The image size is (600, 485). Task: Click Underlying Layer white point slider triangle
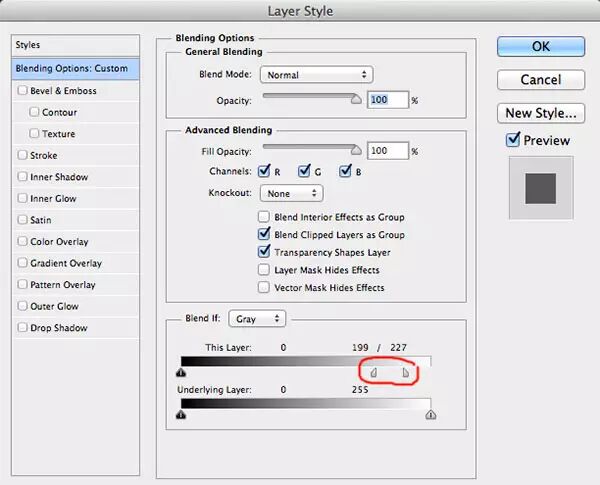[431, 414]
